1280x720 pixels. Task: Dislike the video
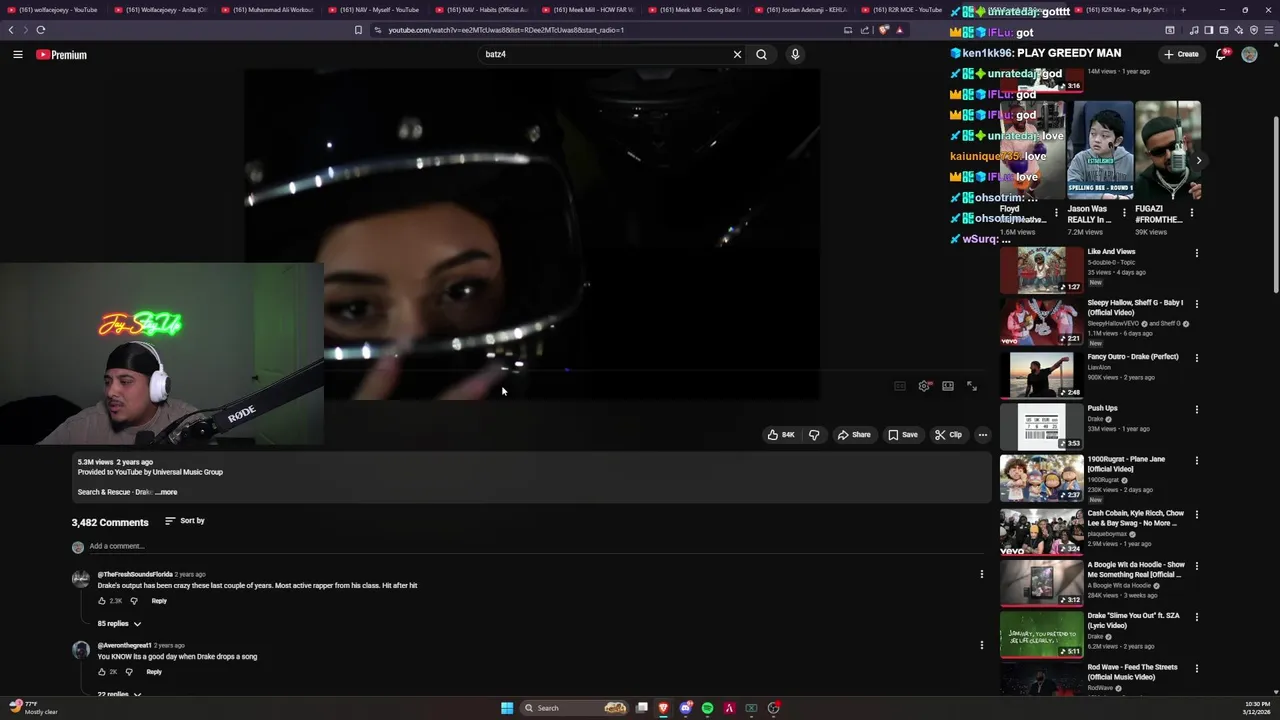[x=814, y=435]
